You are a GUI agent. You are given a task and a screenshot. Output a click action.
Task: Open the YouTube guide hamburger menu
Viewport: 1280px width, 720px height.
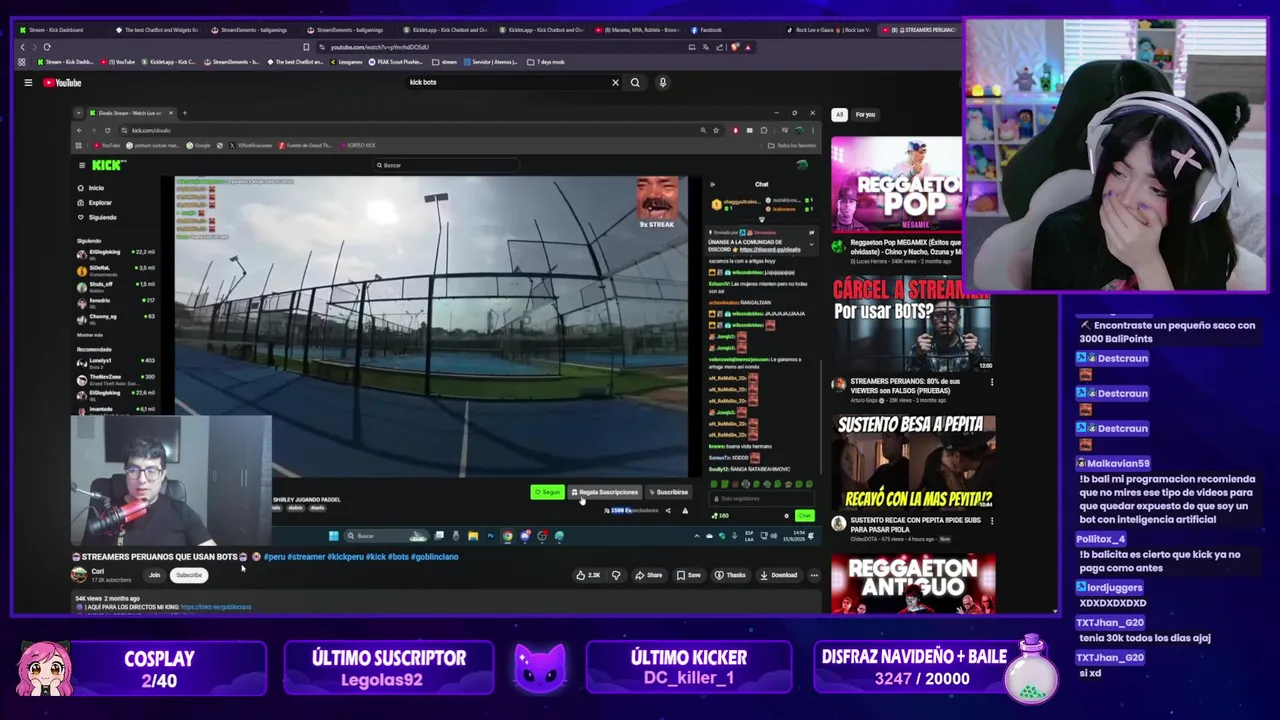click(x=28, y=83)
